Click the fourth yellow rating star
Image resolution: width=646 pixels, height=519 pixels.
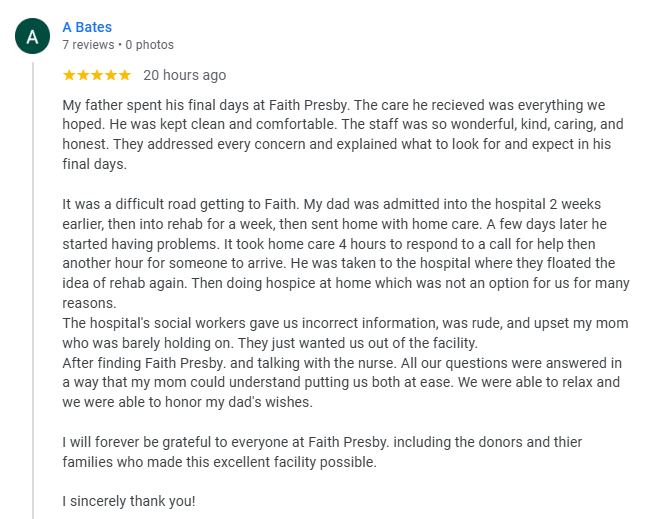(111, 75)
